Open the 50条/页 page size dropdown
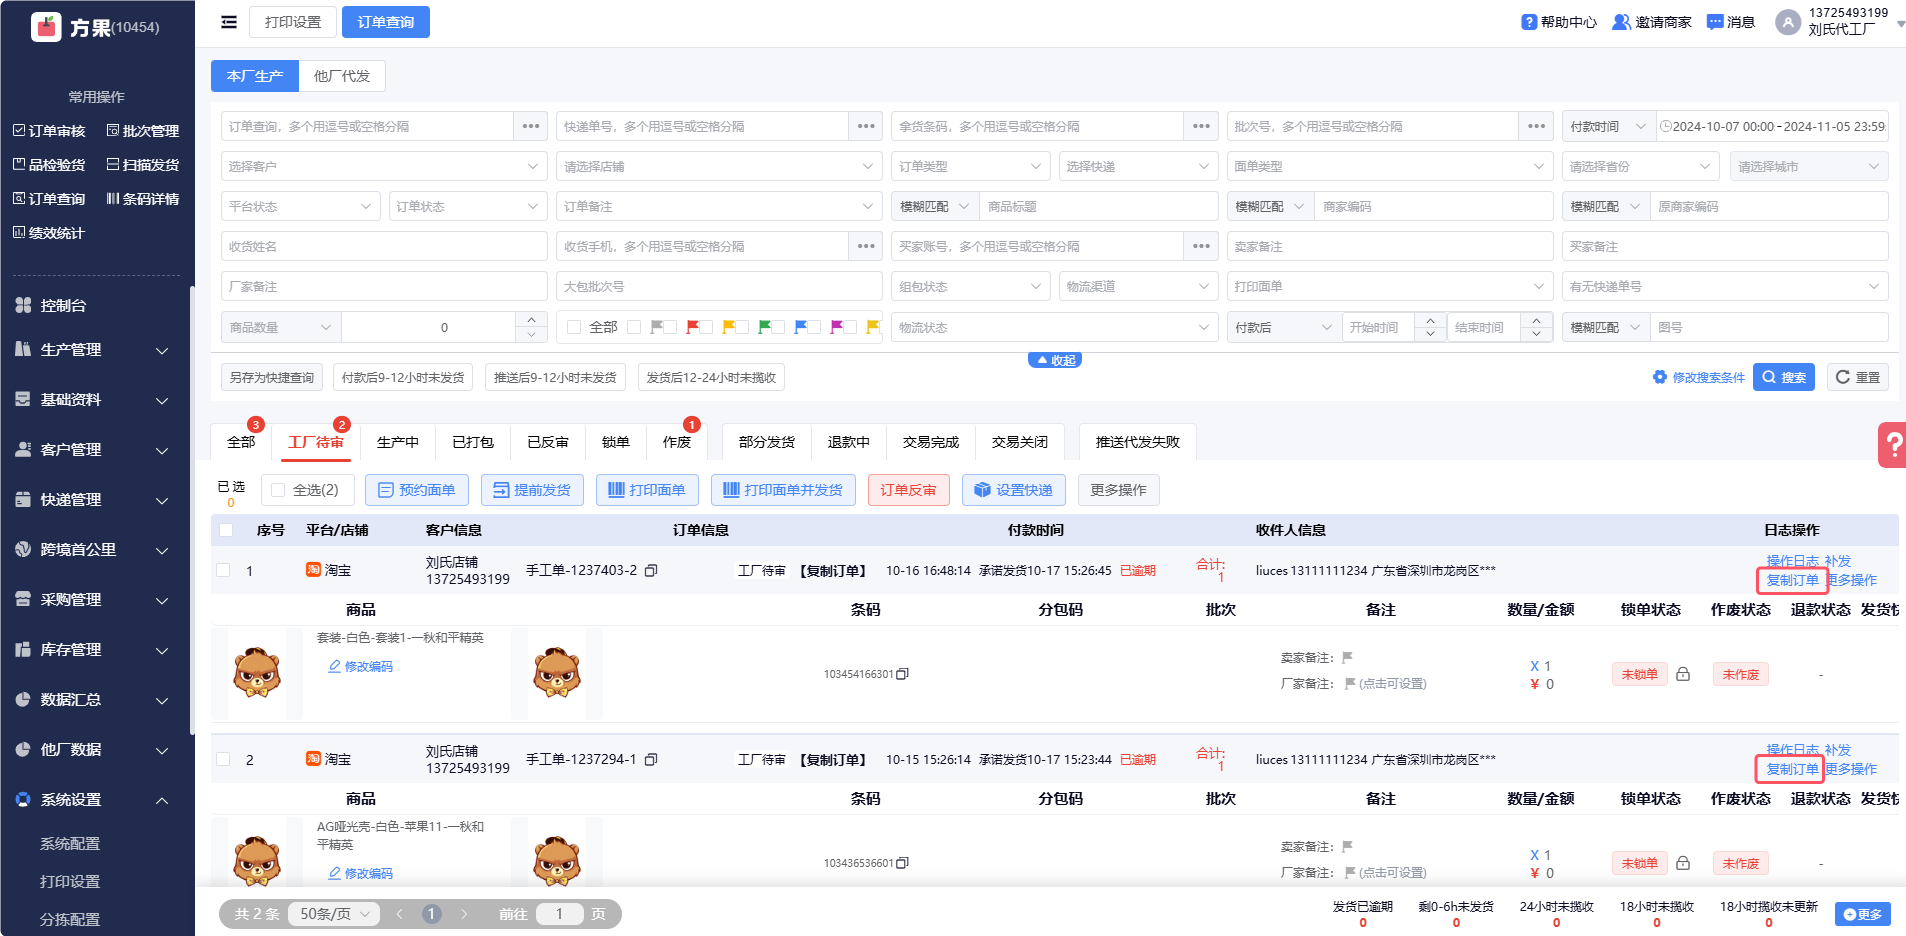1906x936 pixels. [x=334, y=914]
